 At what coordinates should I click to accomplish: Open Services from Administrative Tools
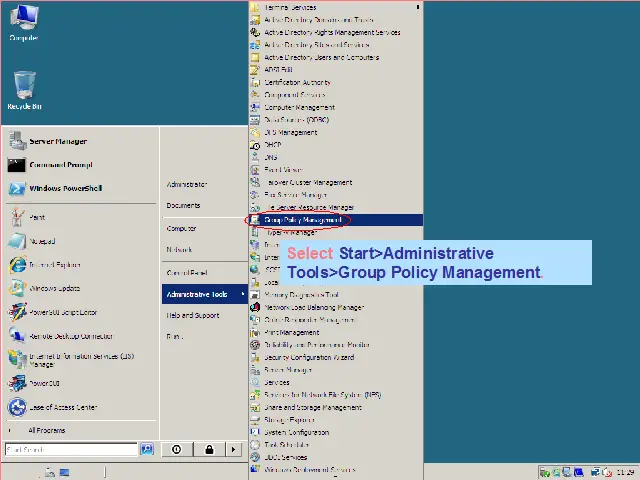(x=336, y=382)
